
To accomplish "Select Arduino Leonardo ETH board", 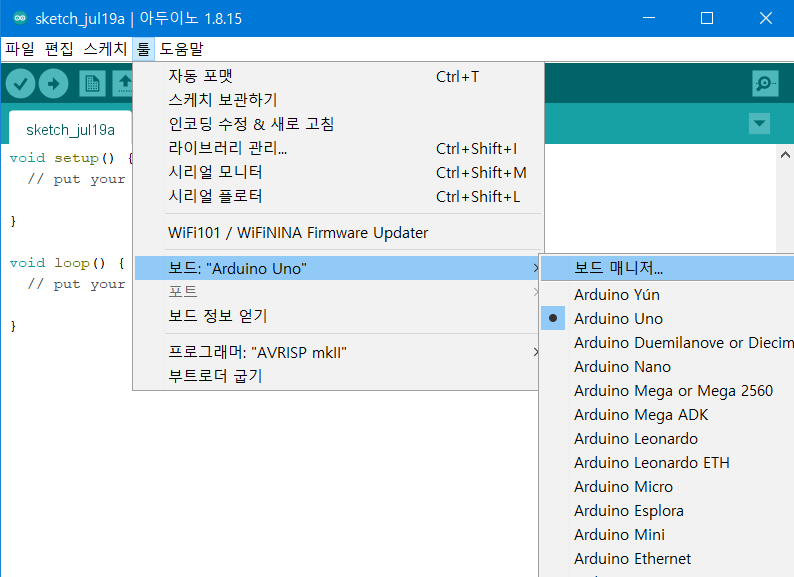I will point(667,463).
